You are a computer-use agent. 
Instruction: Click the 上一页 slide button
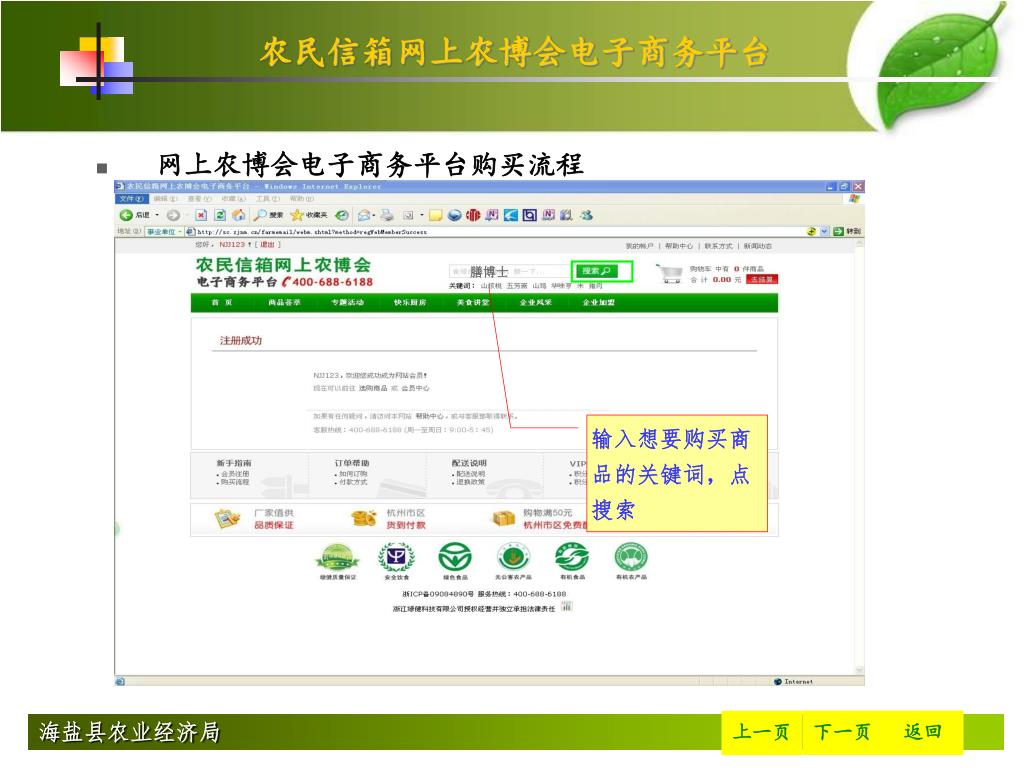[x=761, y=732]
